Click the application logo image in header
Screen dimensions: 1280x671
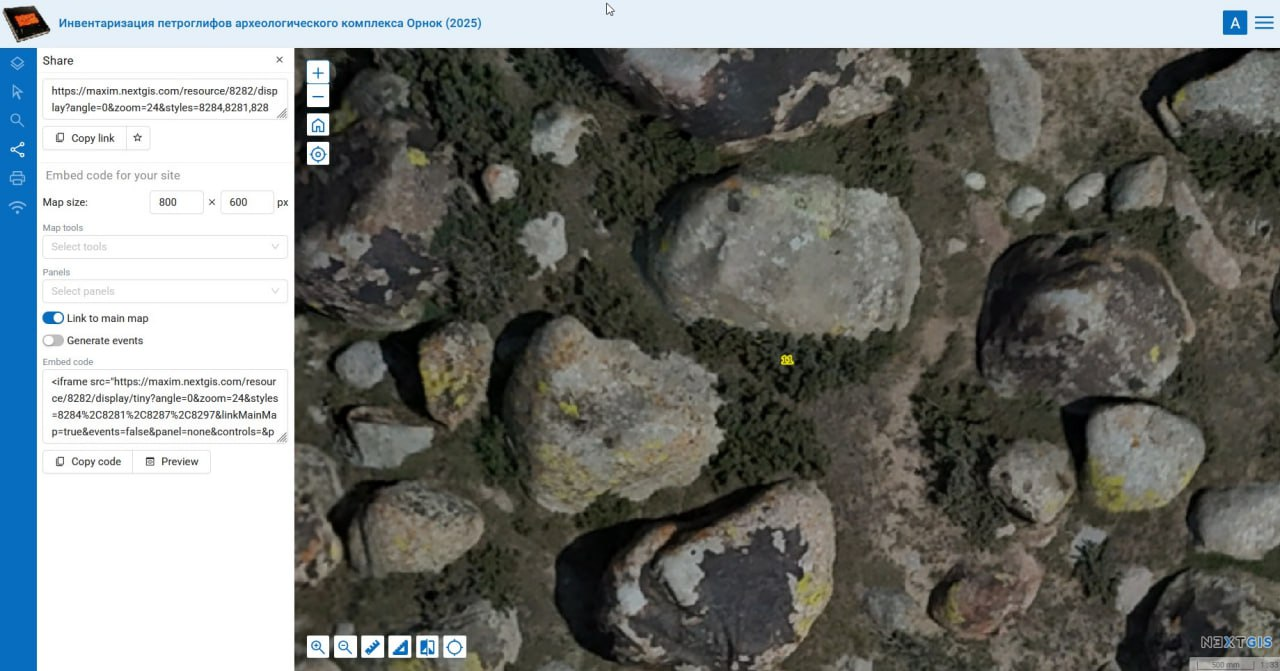click(28, 22)
